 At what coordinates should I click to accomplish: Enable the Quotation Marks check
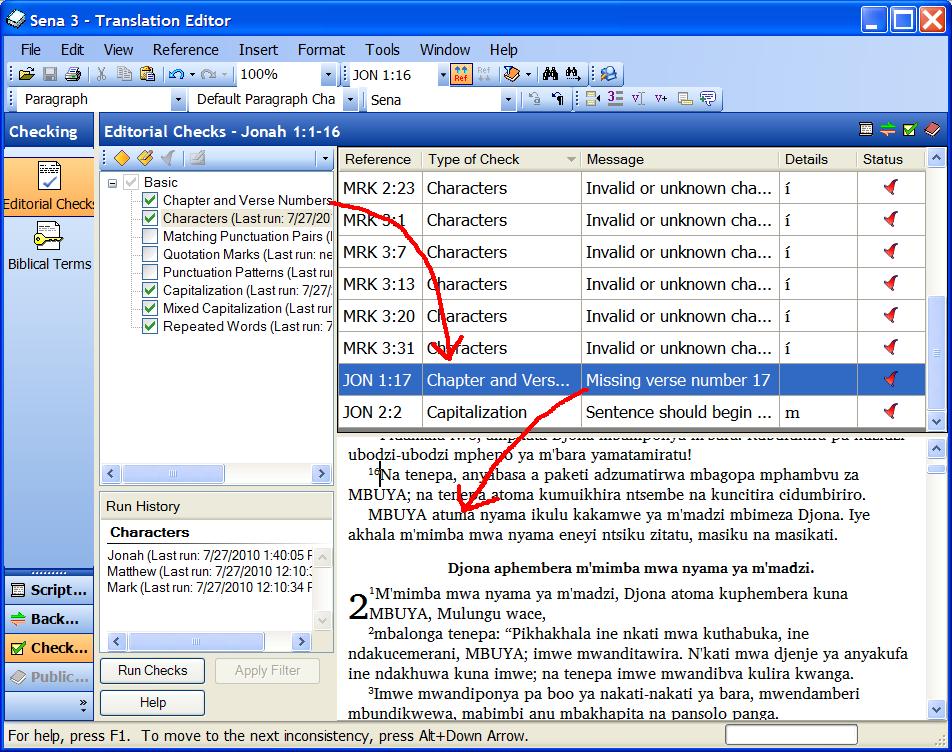150,254
